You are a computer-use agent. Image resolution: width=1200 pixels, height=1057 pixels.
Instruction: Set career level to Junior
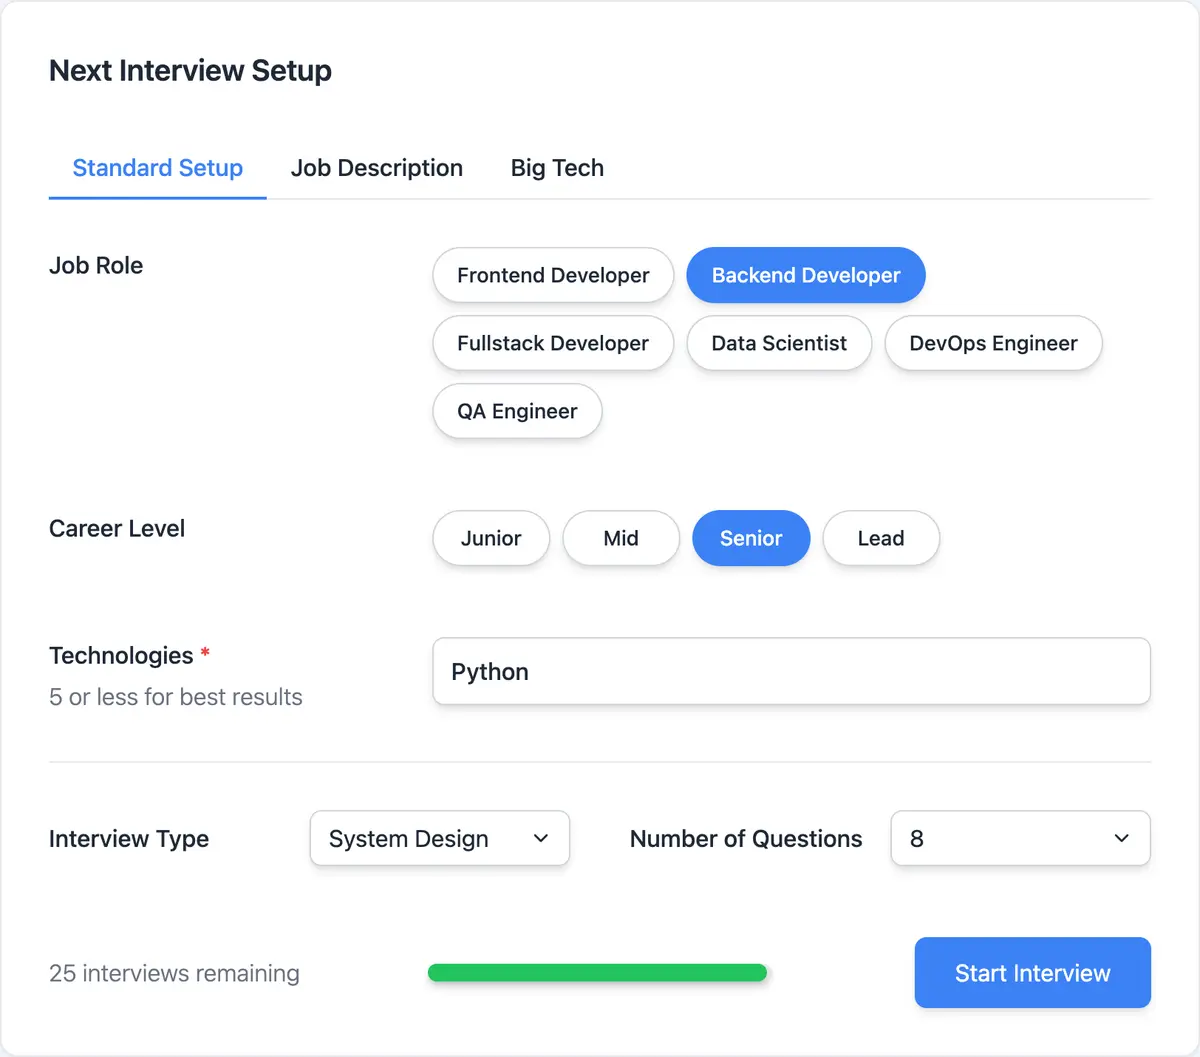coord(491,538)
